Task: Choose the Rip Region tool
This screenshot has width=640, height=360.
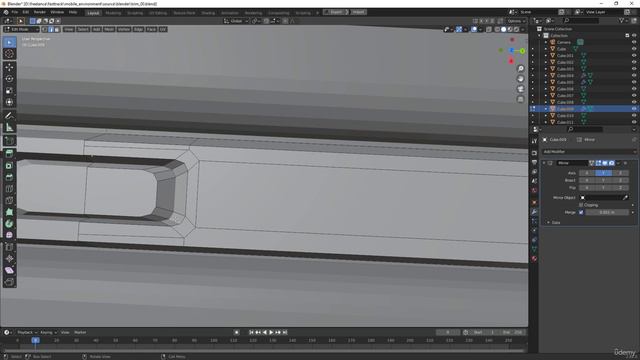Action: pyautogui.click(x=9, y=282)
